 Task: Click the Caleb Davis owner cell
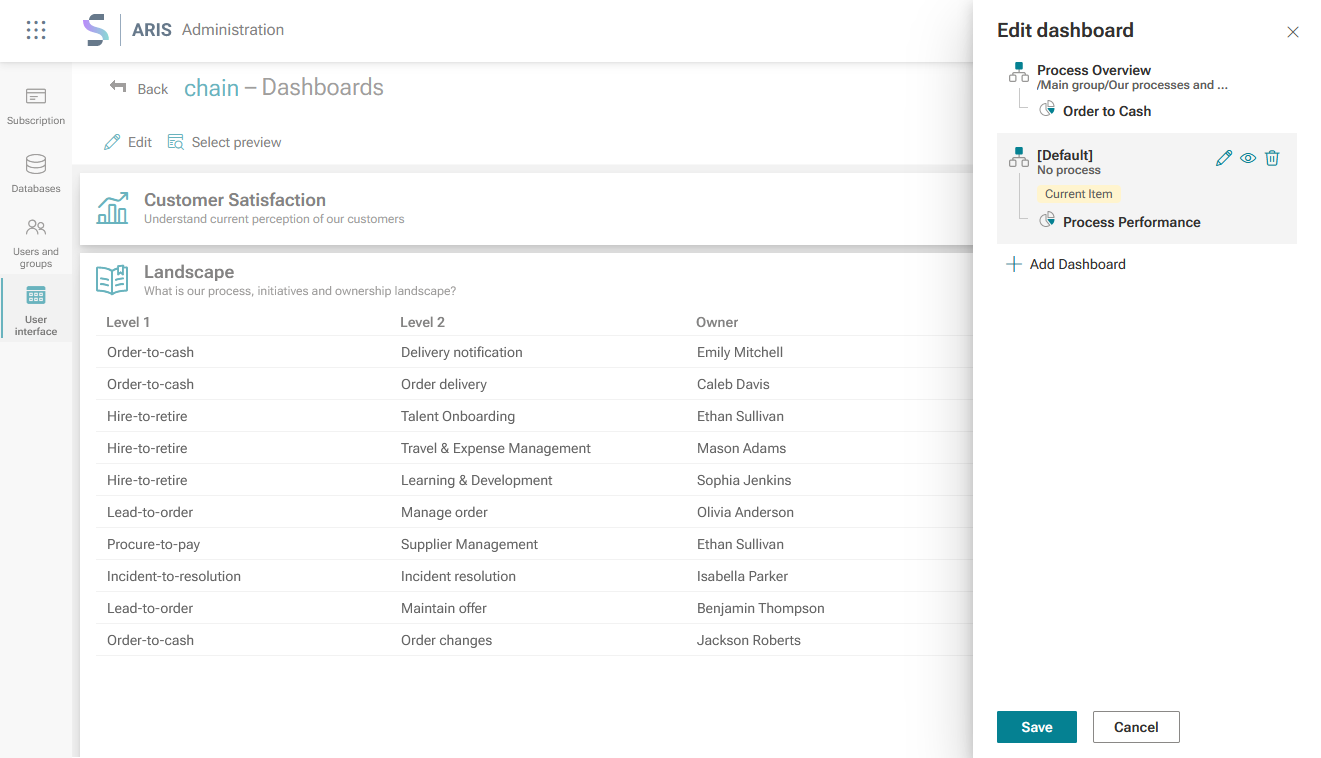(x=733, y=384)
